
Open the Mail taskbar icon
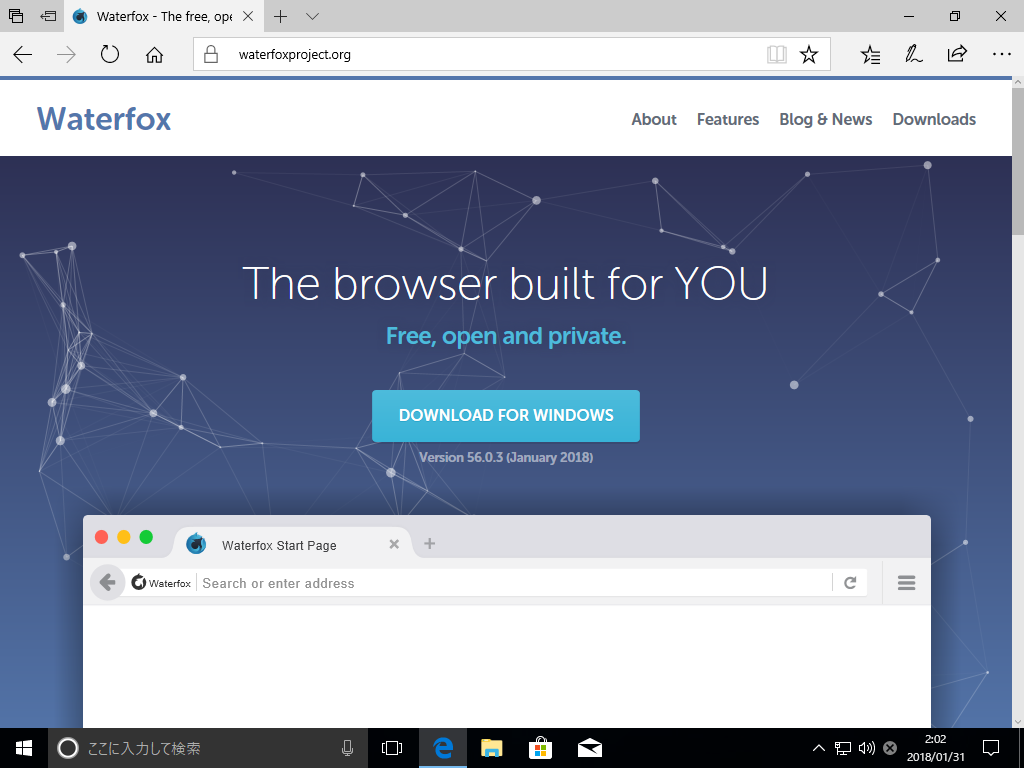tap(590, 748)
